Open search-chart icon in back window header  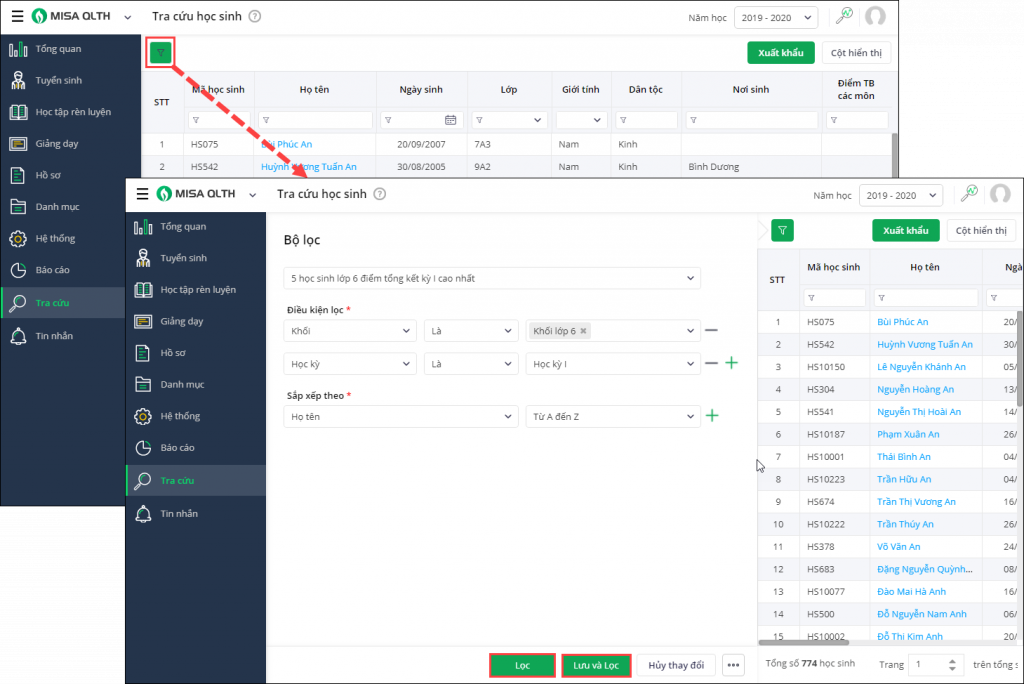[844, 16]
